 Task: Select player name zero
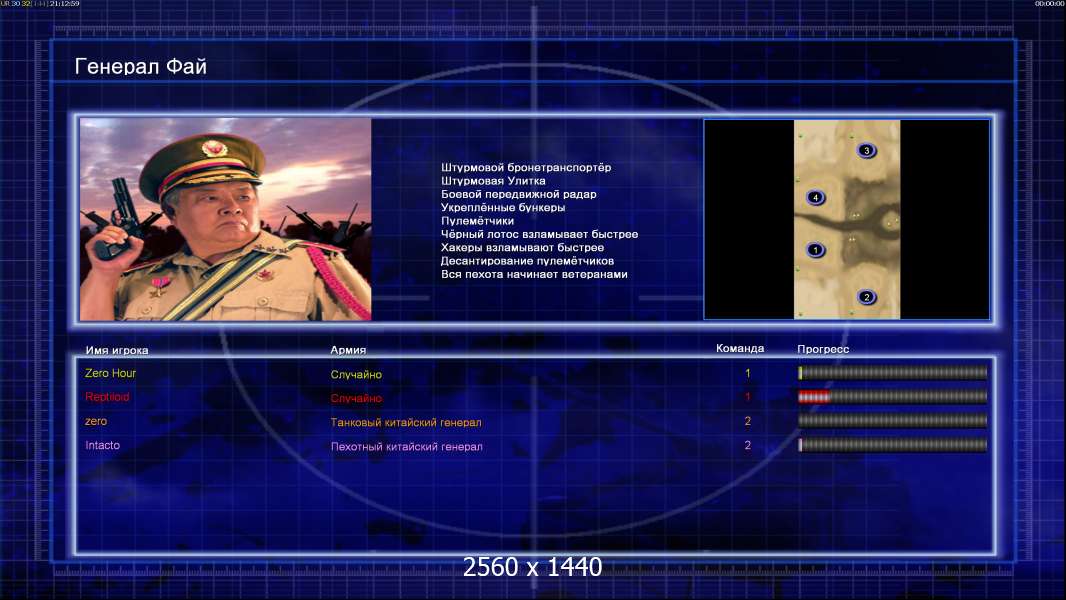pyautogui.click(x=96, y=421)
